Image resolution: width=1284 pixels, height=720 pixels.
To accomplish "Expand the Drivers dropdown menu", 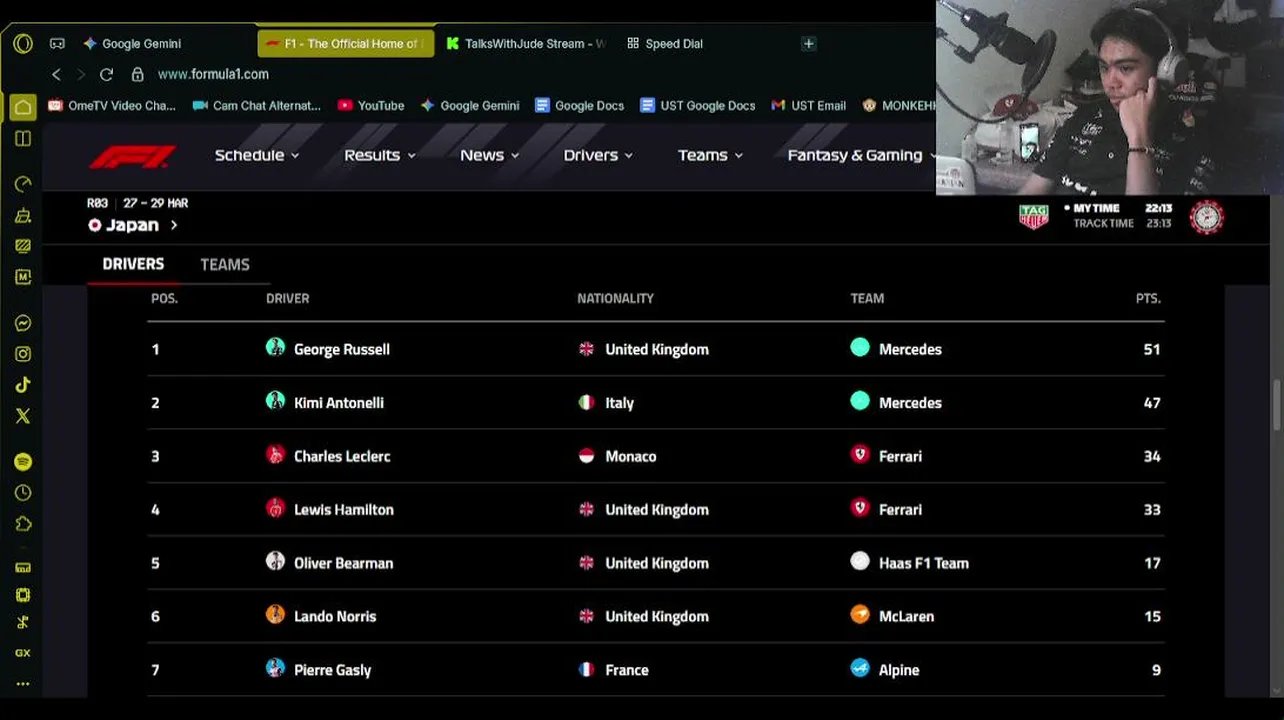I will [x=598, y=155].
